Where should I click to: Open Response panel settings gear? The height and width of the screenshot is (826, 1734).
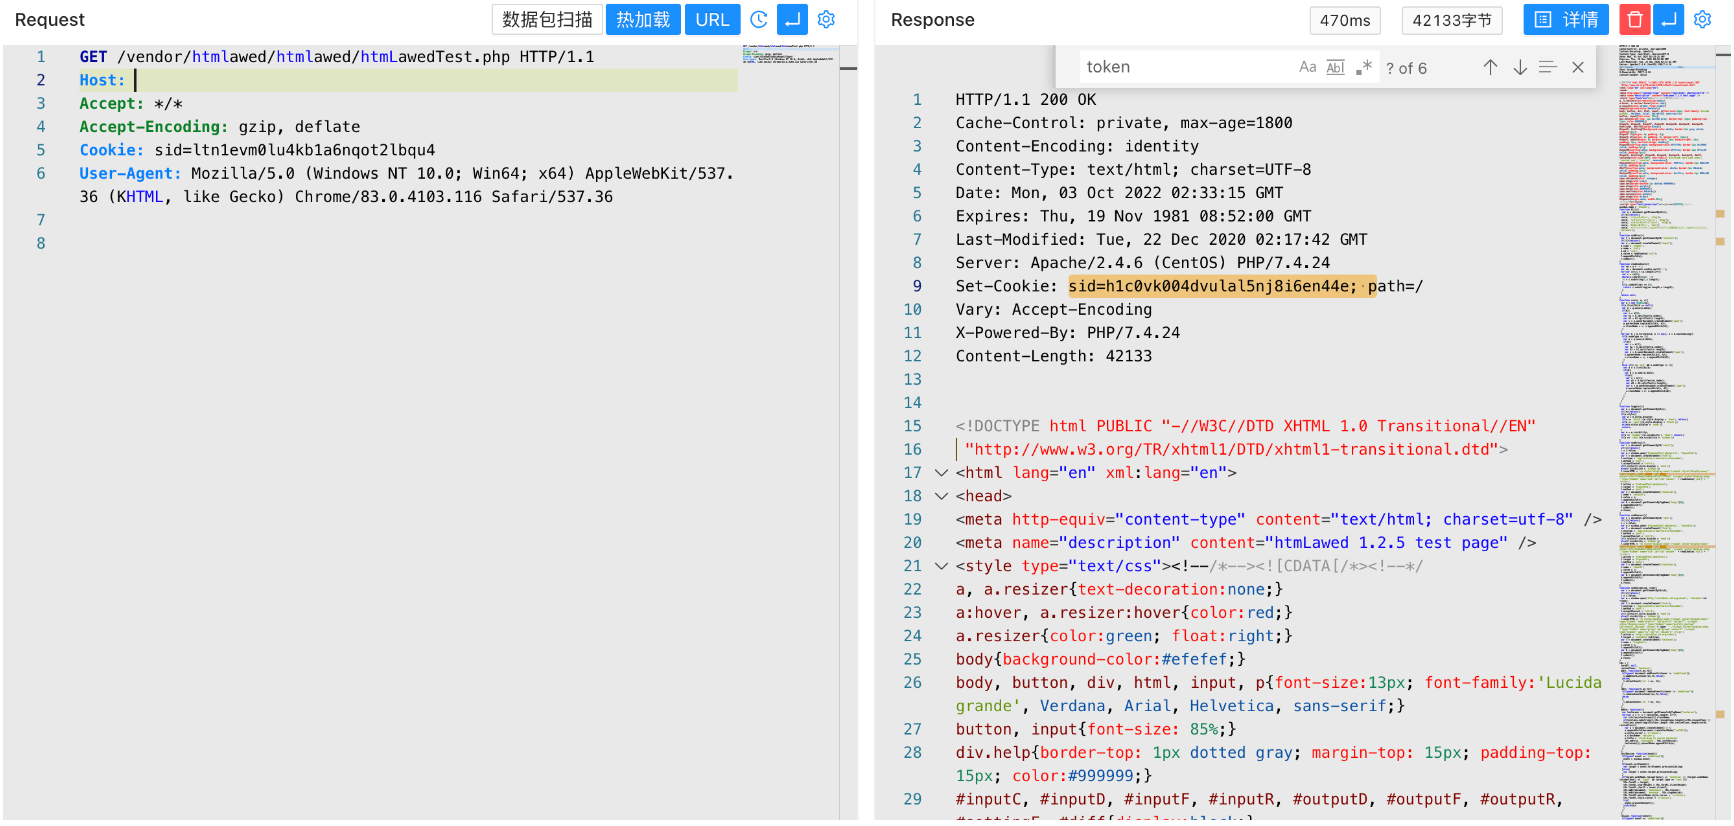1702,20
